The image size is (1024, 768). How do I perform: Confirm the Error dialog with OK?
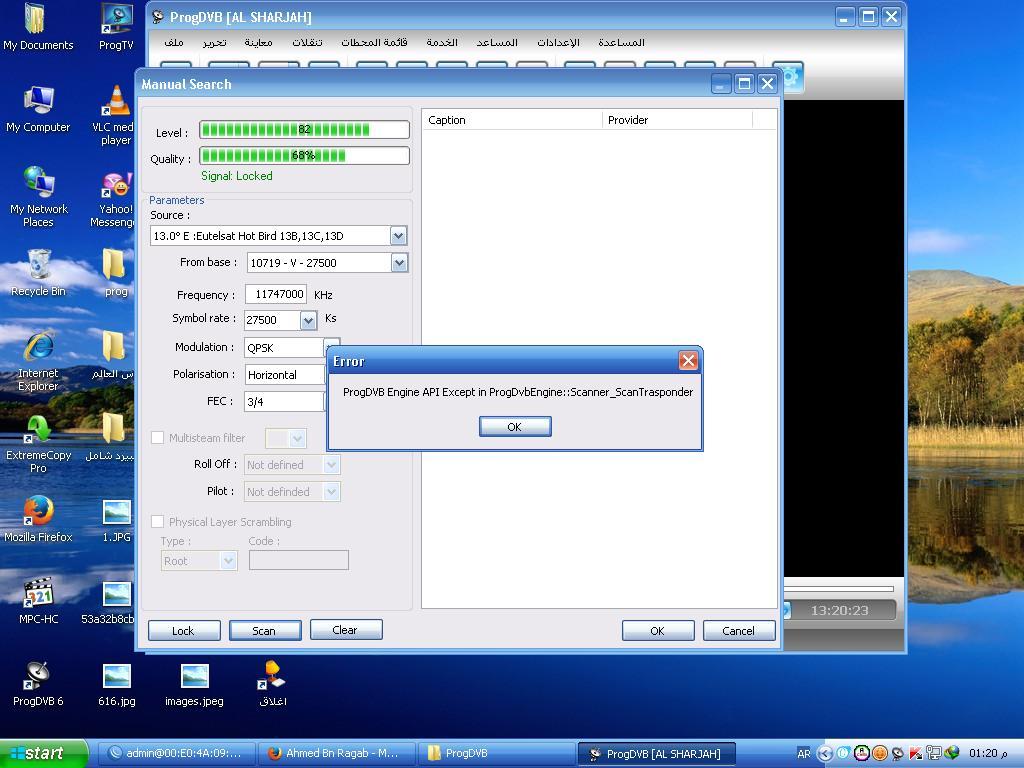click(515, 426)
